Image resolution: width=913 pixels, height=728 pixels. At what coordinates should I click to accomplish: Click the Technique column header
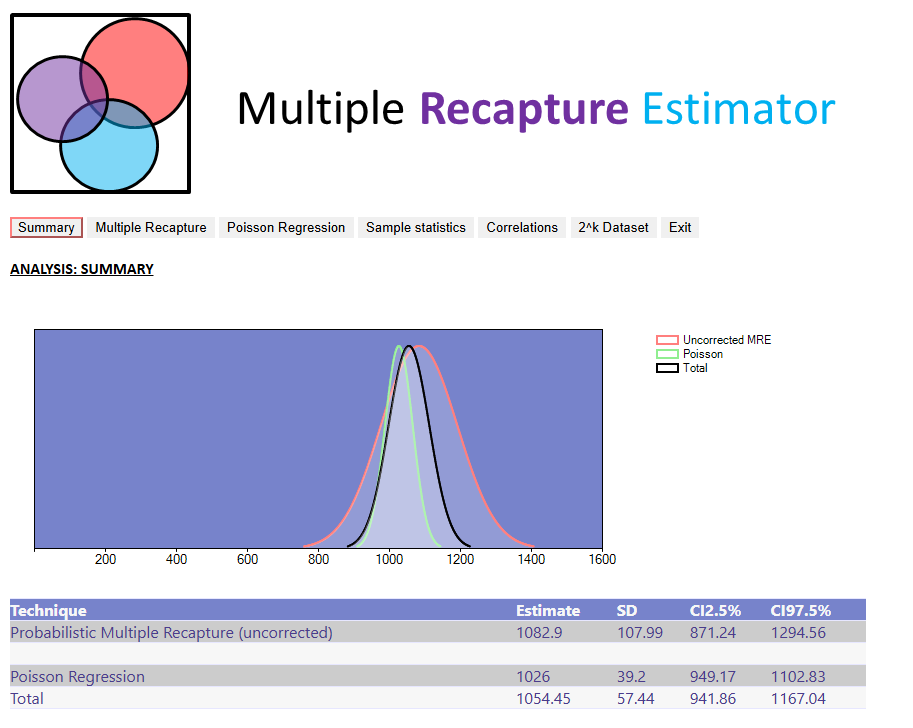(x=48, y=610)
